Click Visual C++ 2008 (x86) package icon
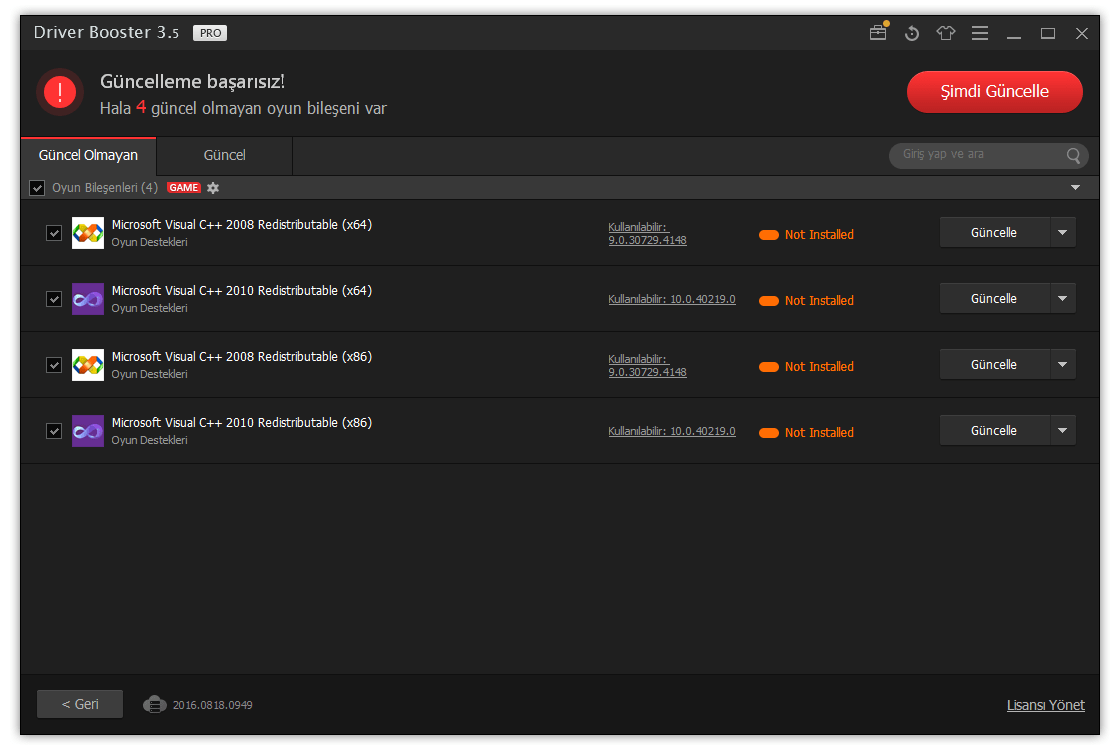The image size is (1117, 748). coord(88,365)
